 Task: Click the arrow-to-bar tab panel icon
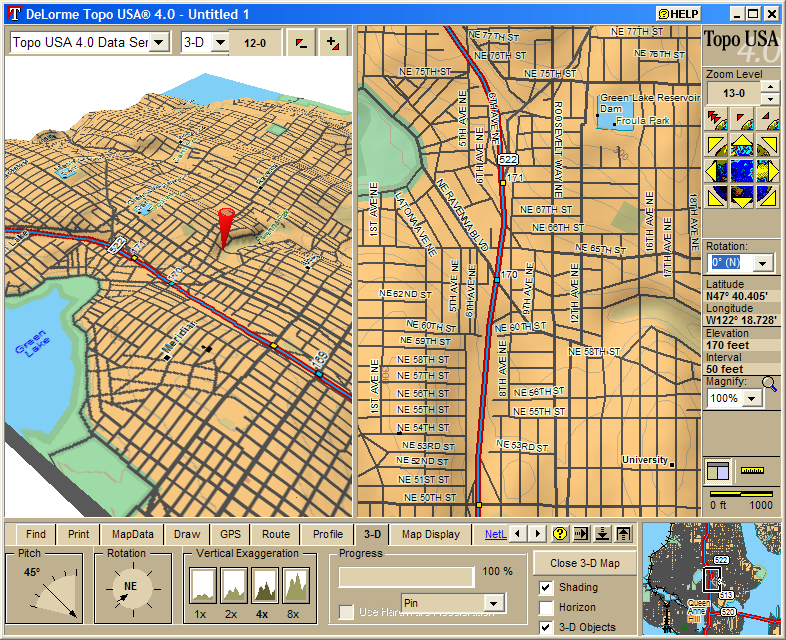581,534
